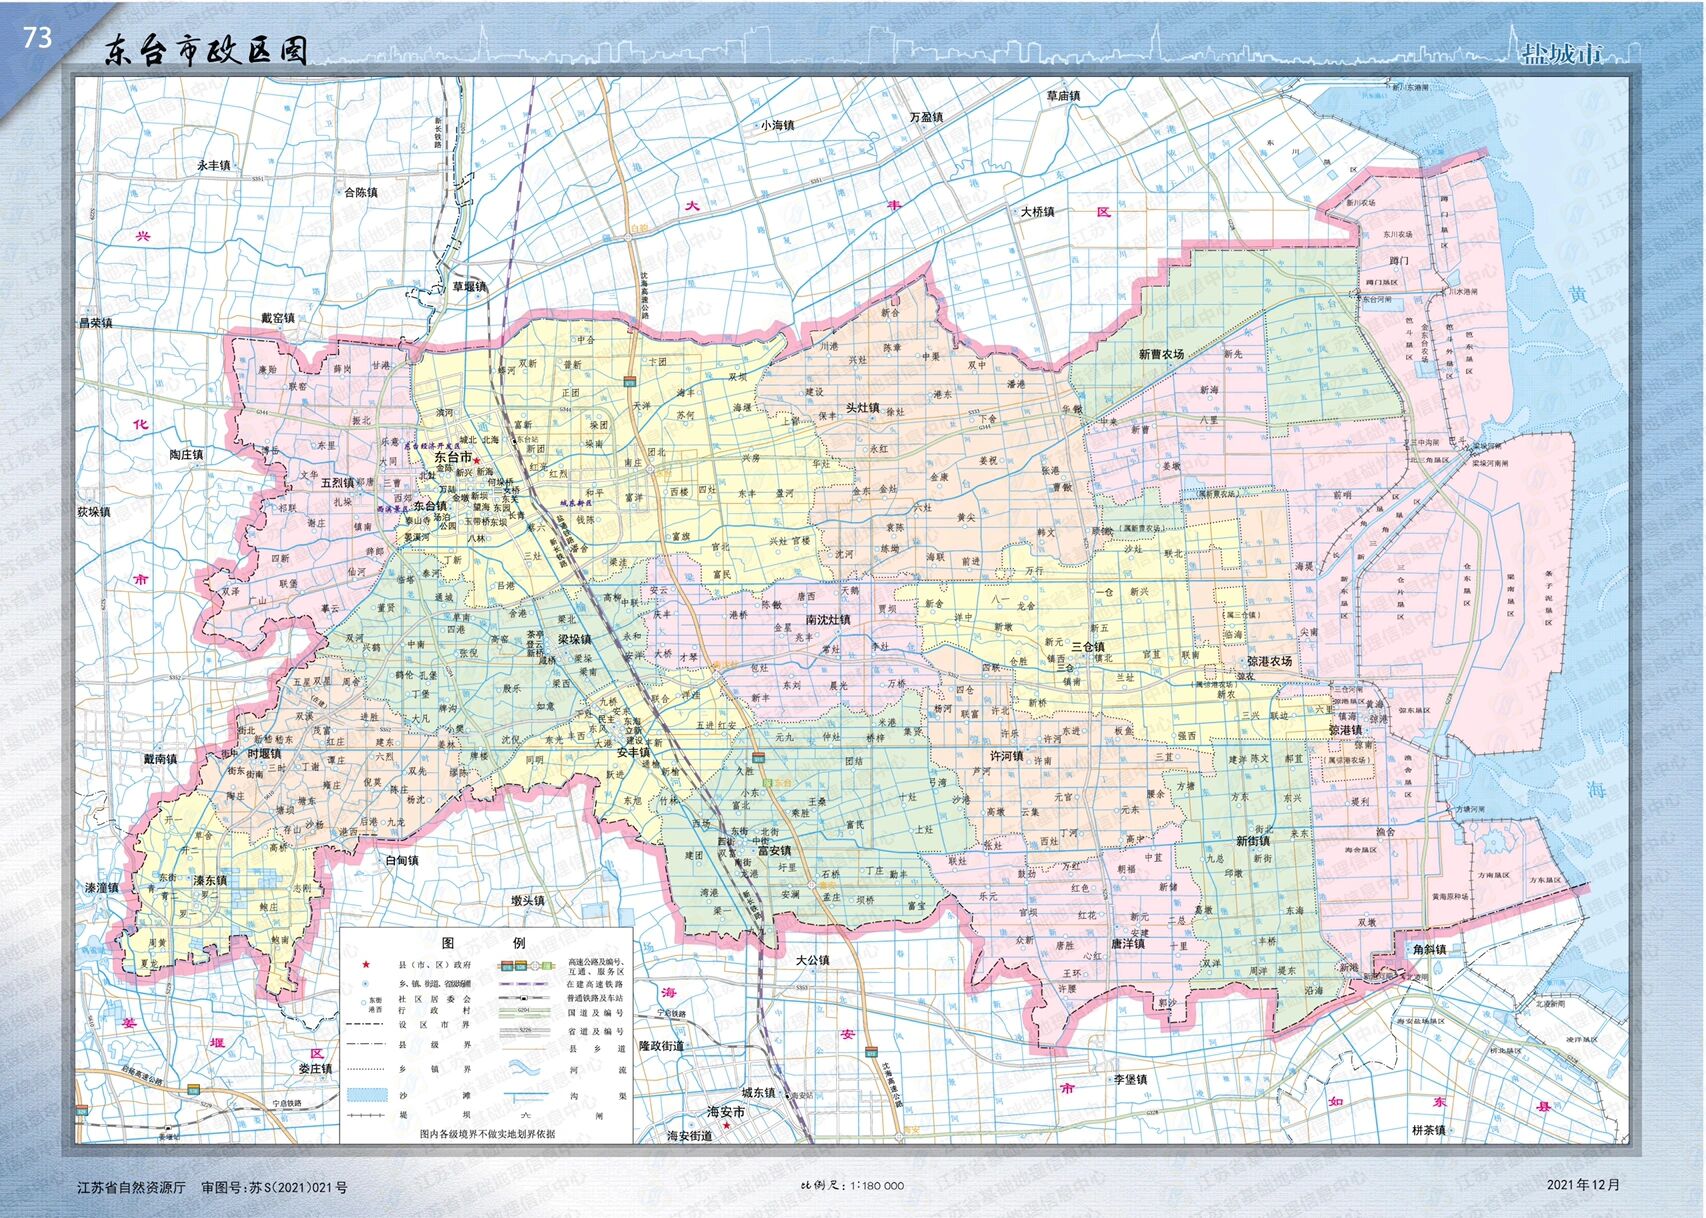The width and height of the screenshot is (1706, 1218).
Task: Click the 富安镇 label
Action: tap(775, 851)
